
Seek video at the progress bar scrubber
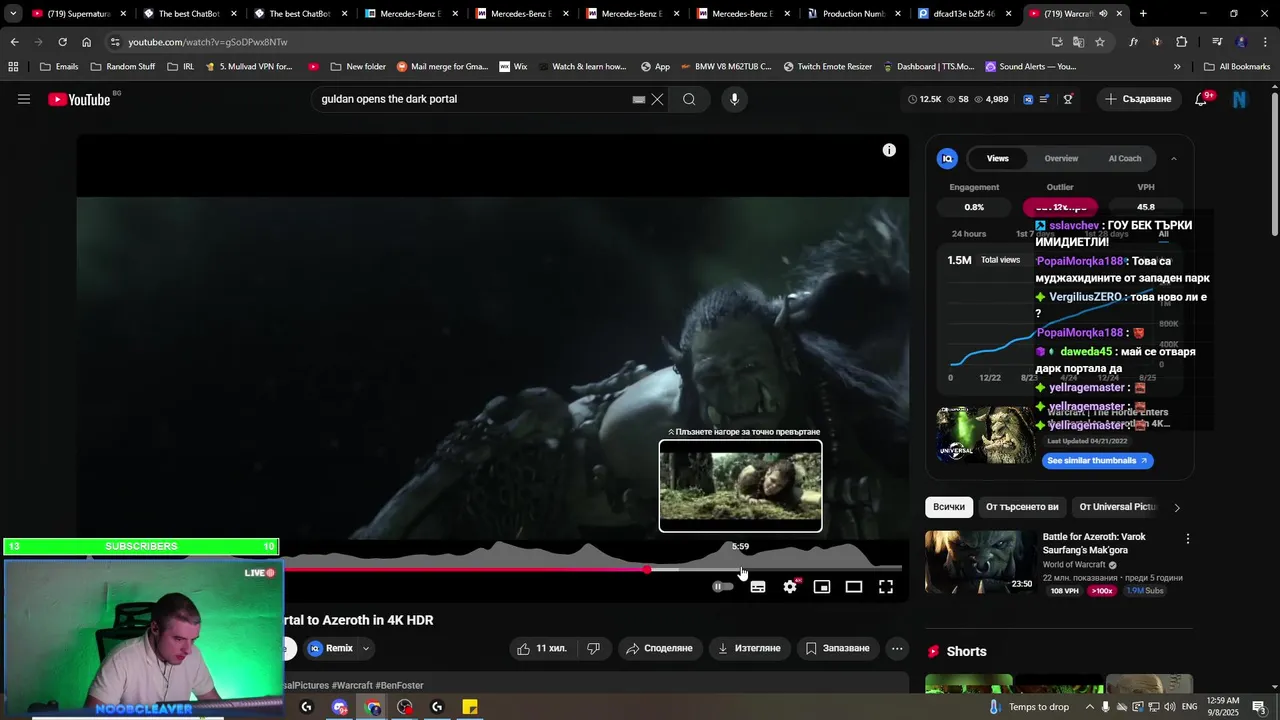click(647, 569)
